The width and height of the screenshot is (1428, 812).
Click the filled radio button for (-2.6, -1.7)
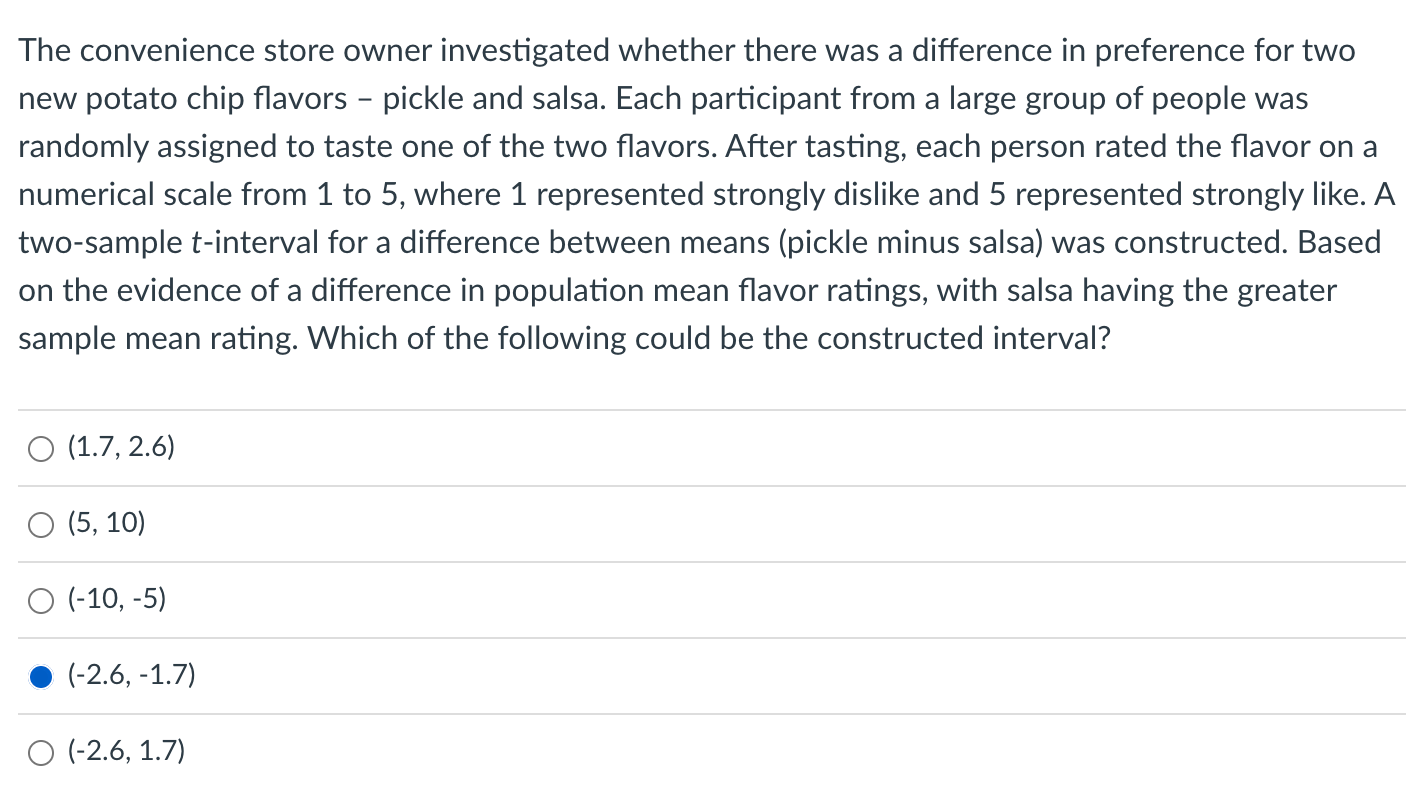coord(41,677)
